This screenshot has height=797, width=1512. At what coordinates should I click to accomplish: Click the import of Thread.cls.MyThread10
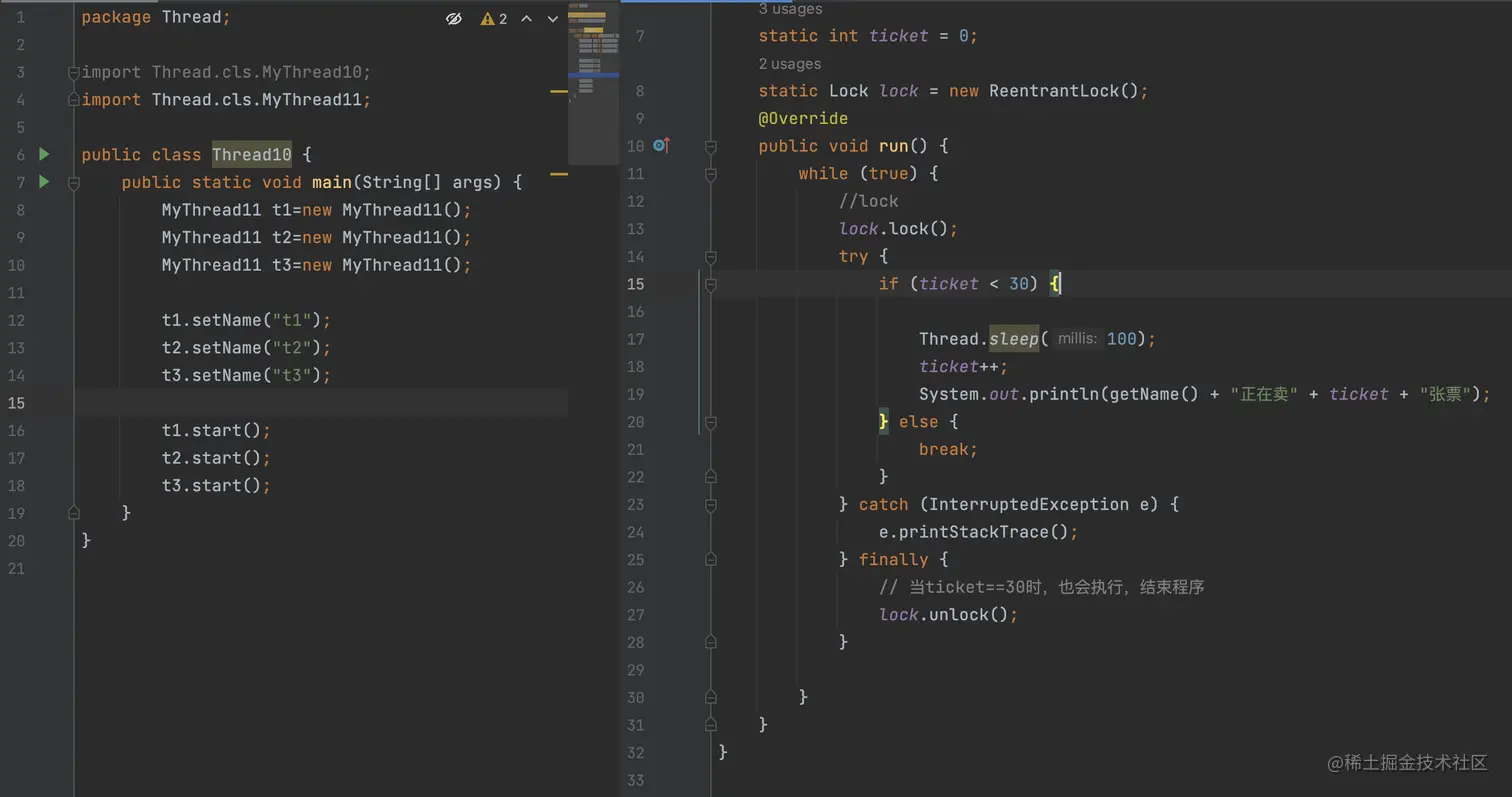click(x=226, y=72)
